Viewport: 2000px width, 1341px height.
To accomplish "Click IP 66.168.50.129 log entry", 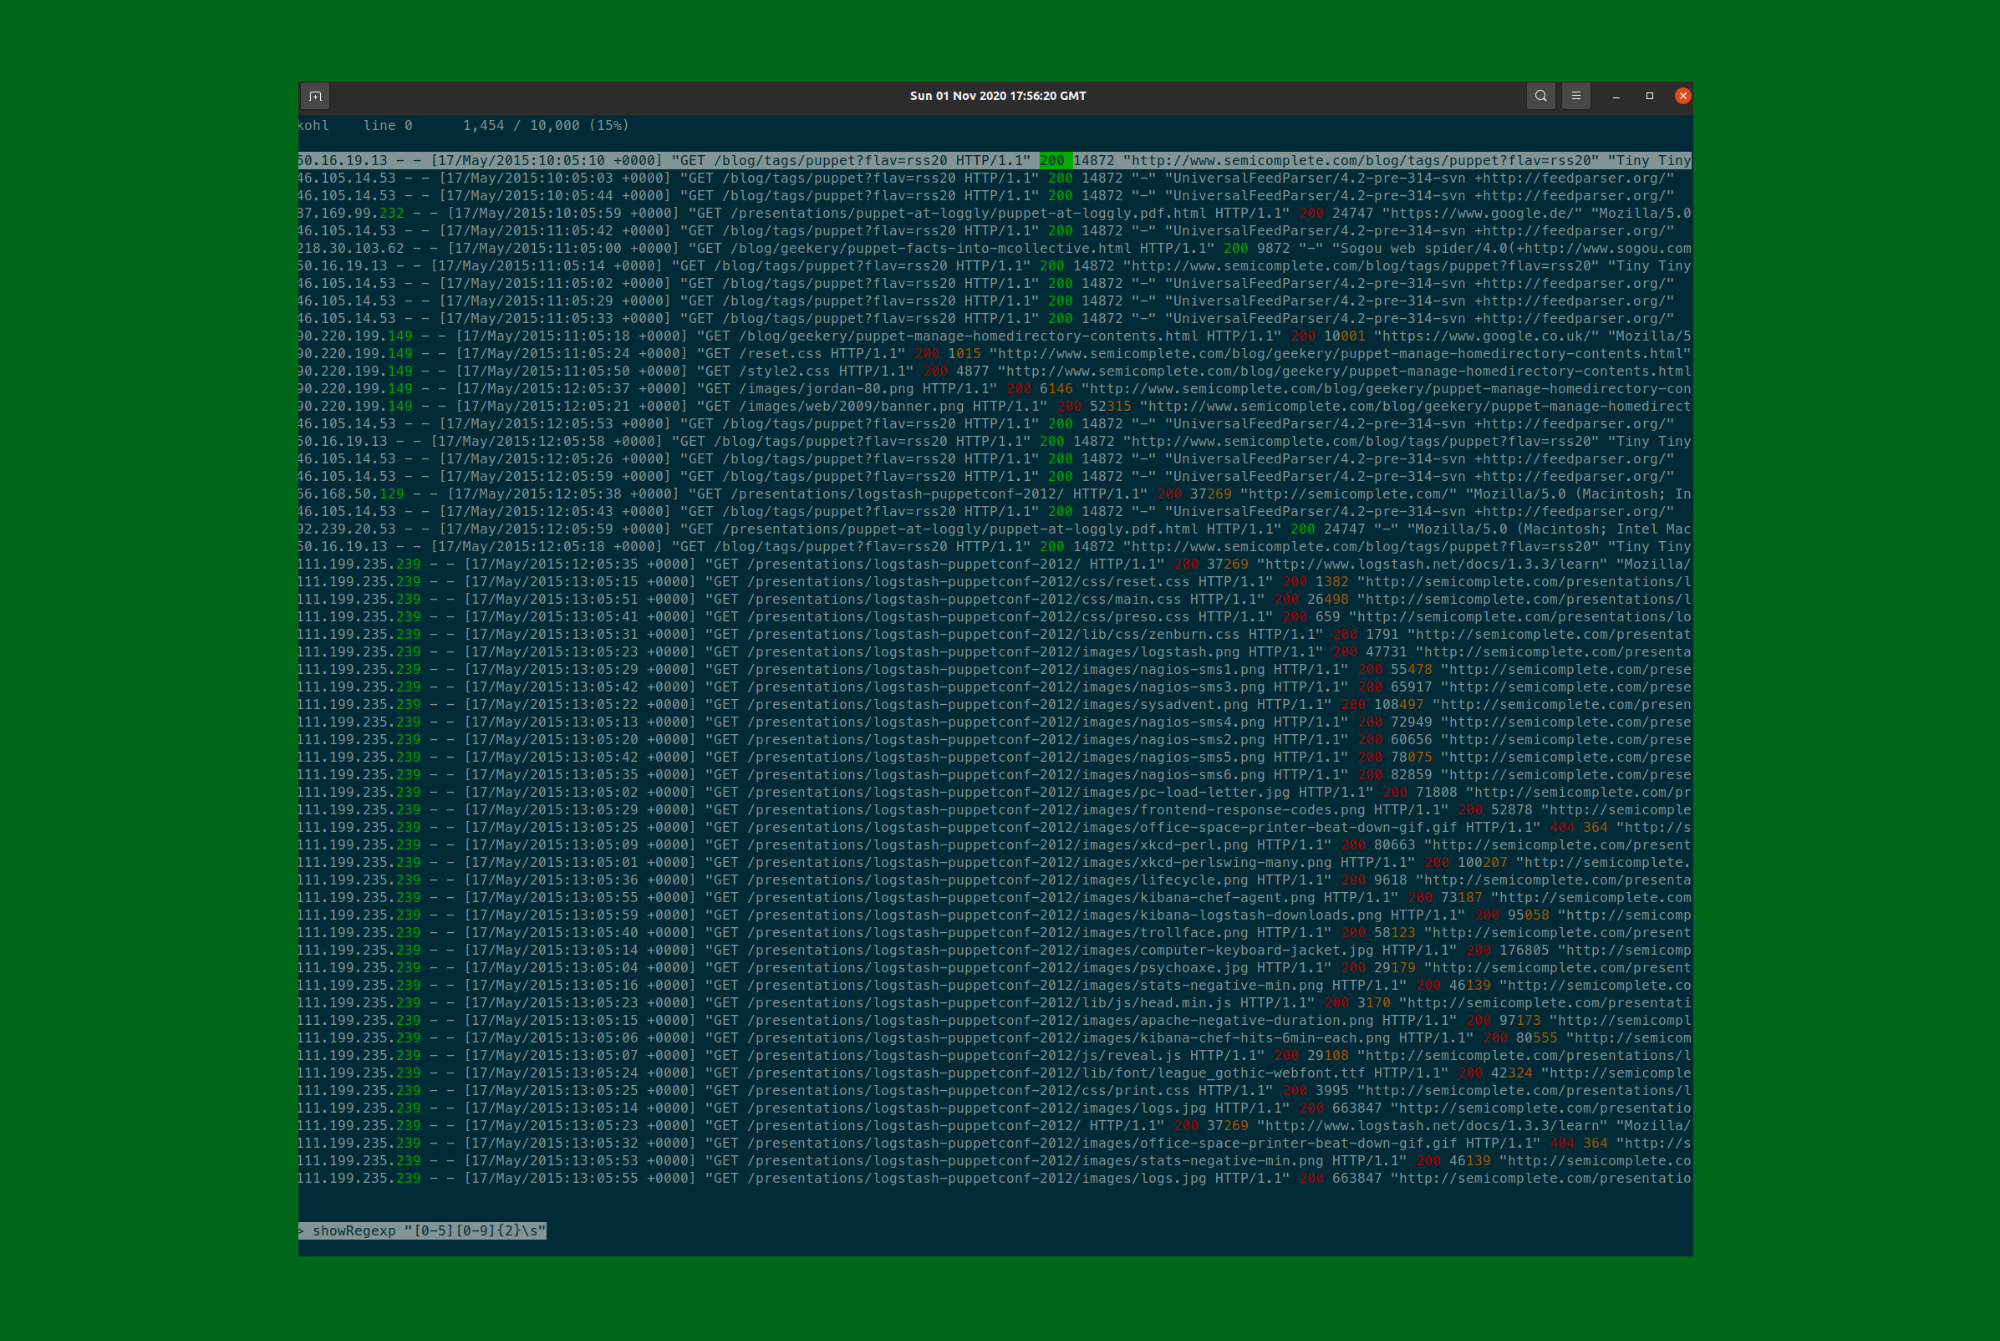I will pos(995,494).
